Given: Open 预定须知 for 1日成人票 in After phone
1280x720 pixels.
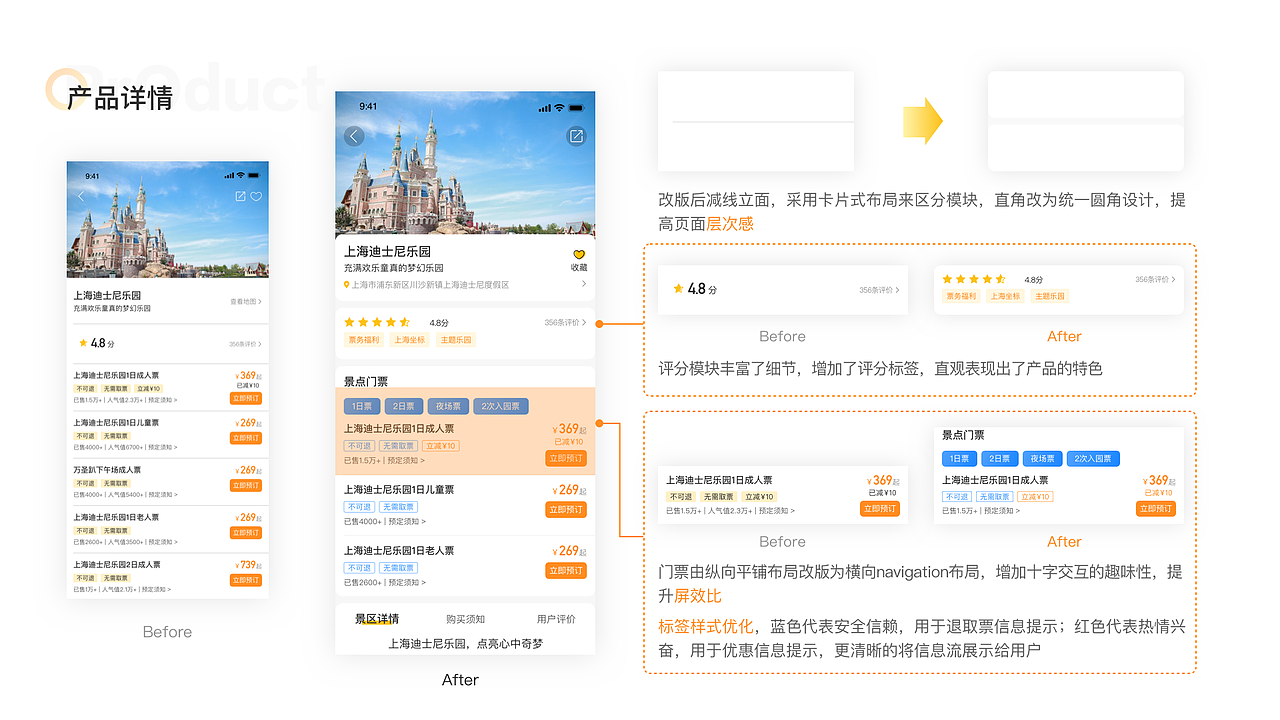Looking at the screenshot, I should [x=406, y=461].
